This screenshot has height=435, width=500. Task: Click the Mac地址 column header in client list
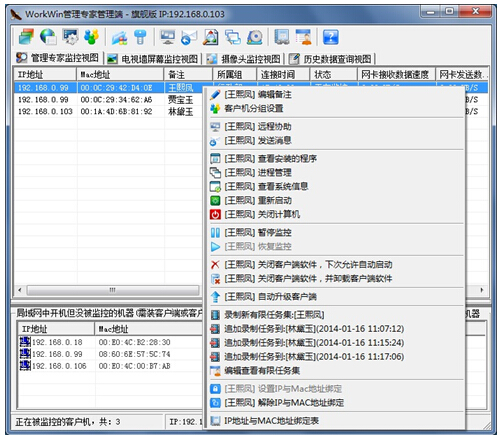point(120,74)
